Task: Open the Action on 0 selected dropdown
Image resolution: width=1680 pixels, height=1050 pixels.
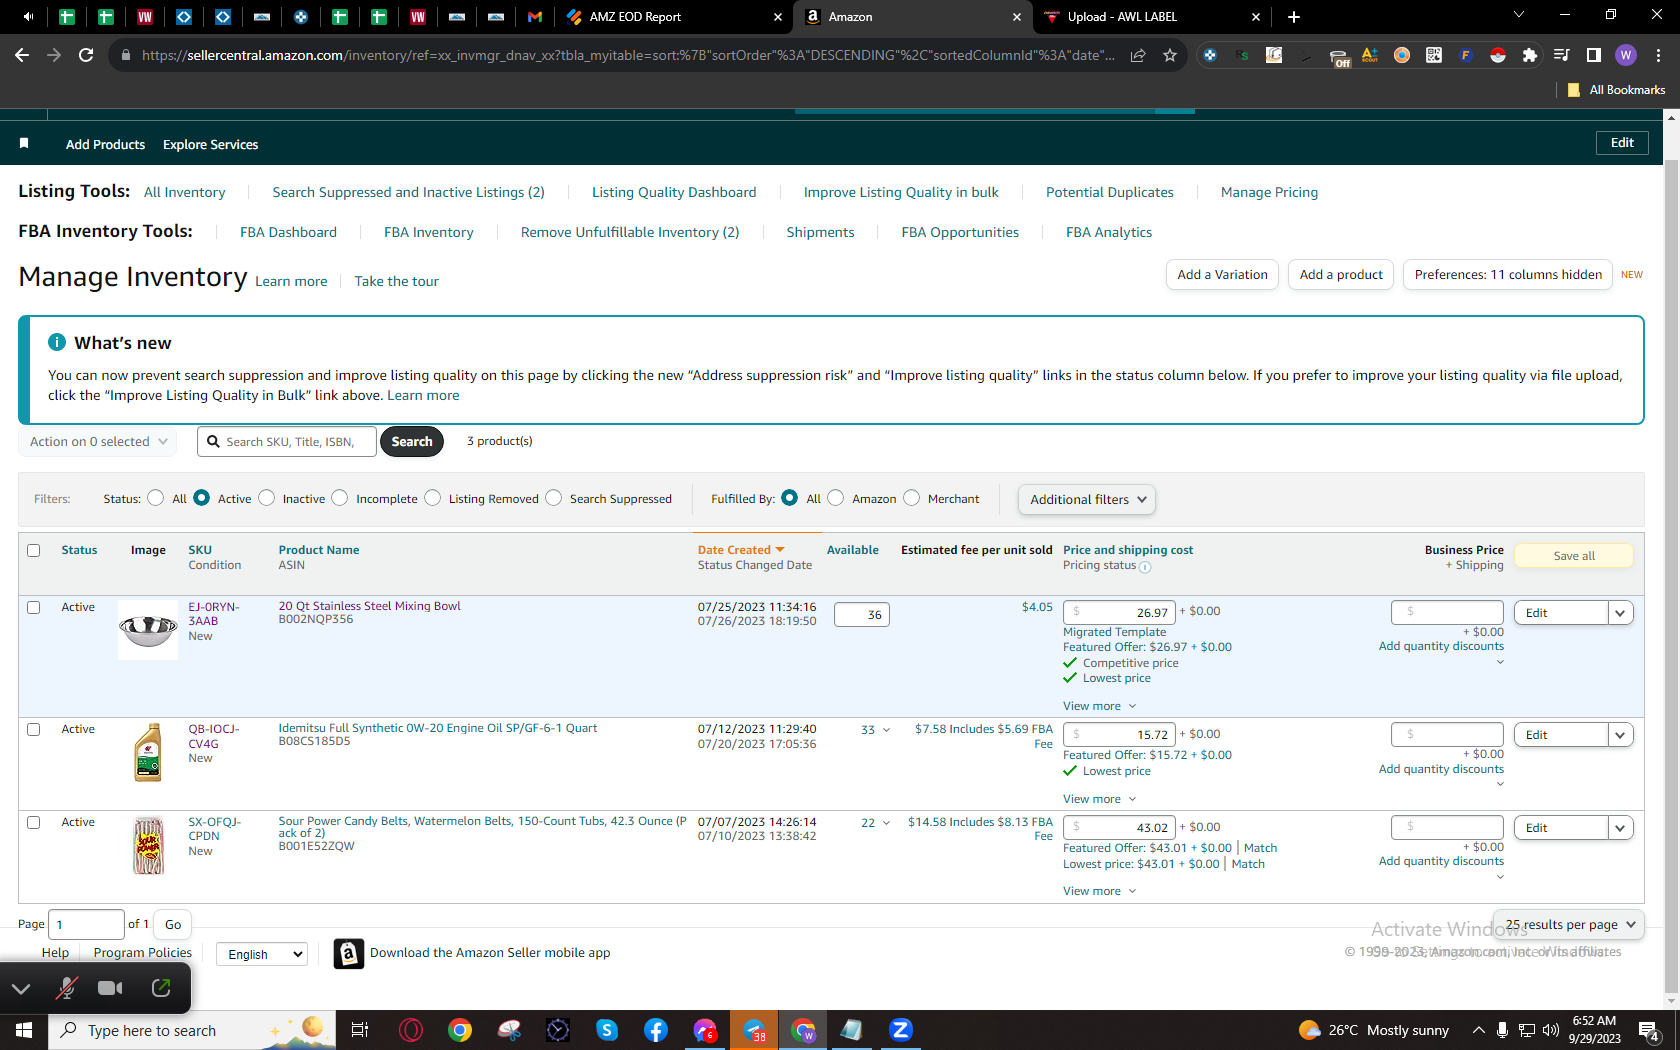Action: 97,441
